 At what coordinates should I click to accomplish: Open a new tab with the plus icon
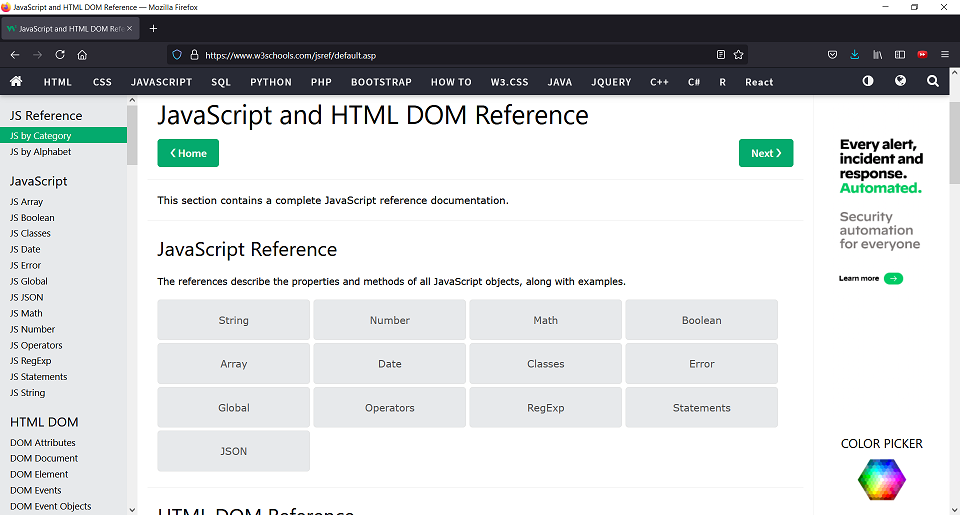point(153,29)
